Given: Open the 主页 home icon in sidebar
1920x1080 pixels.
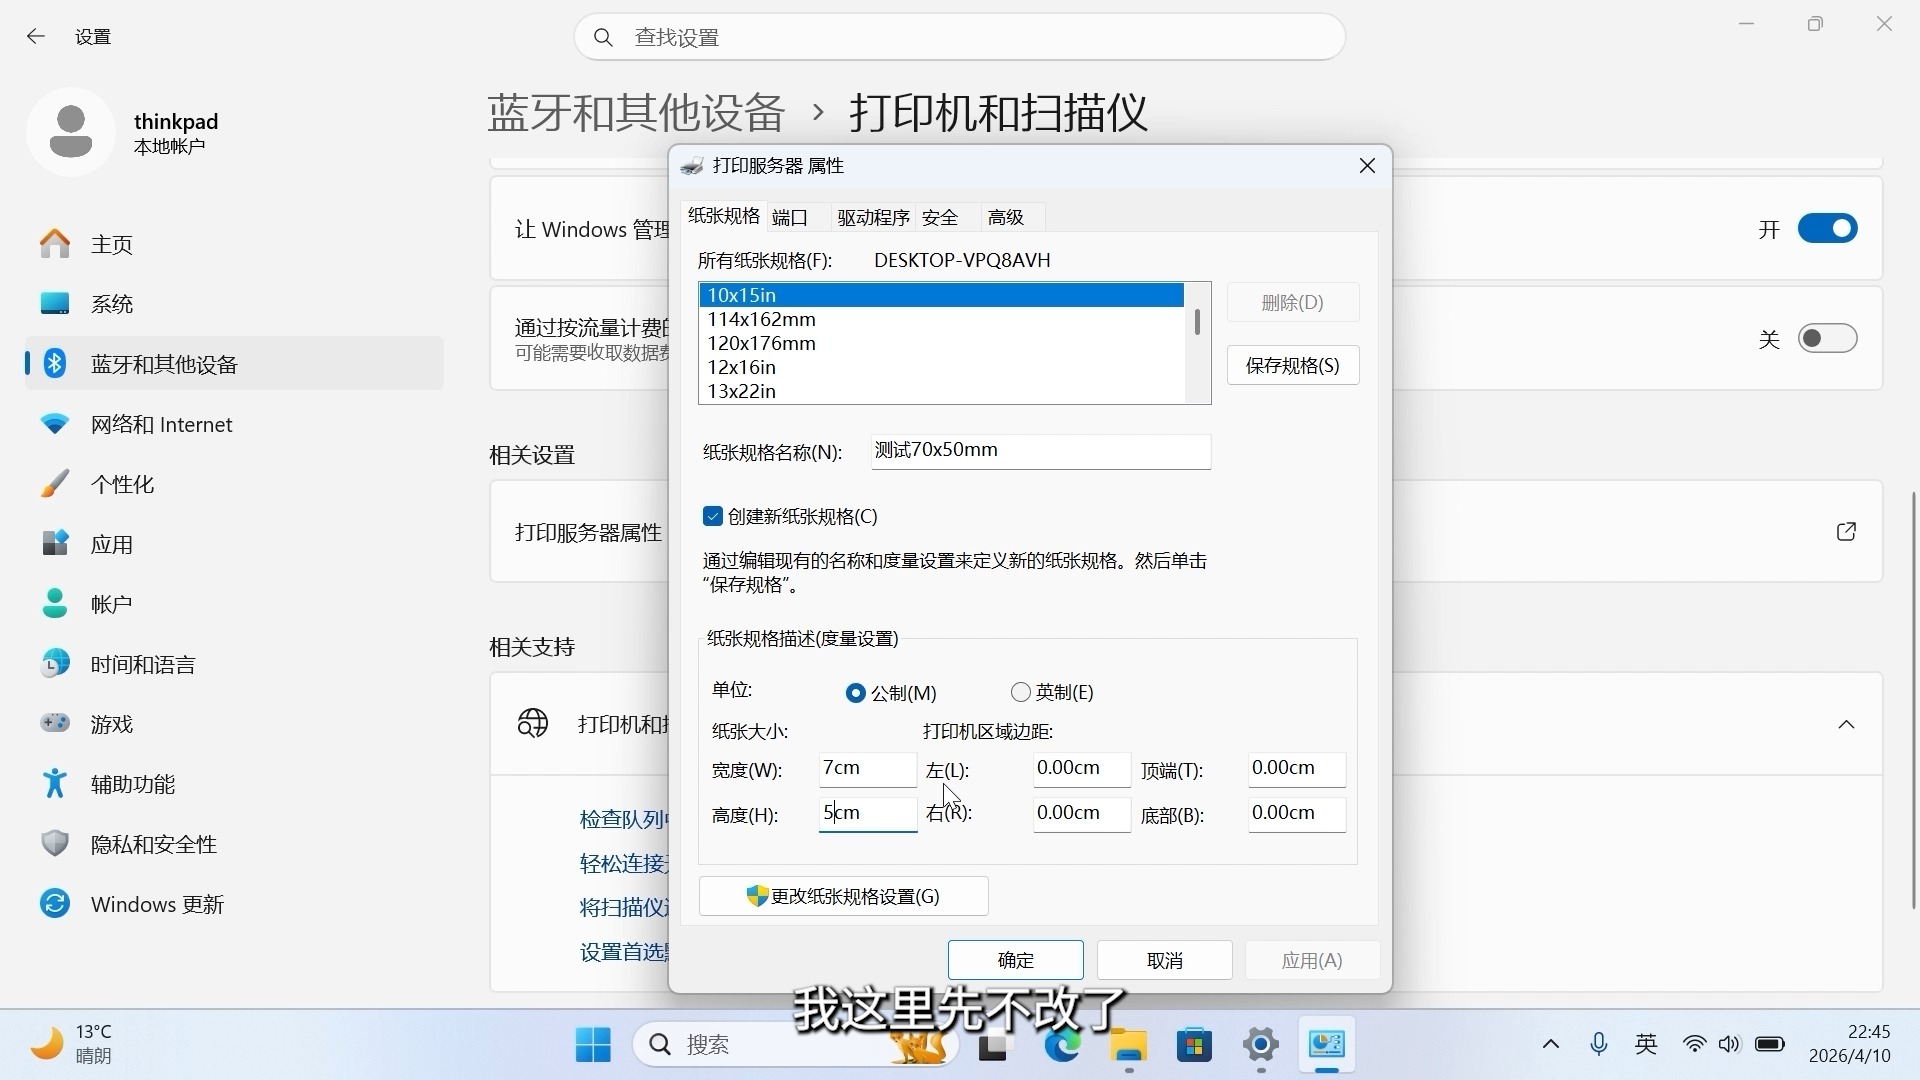Looking at the screenshot, I should (55, 244).
